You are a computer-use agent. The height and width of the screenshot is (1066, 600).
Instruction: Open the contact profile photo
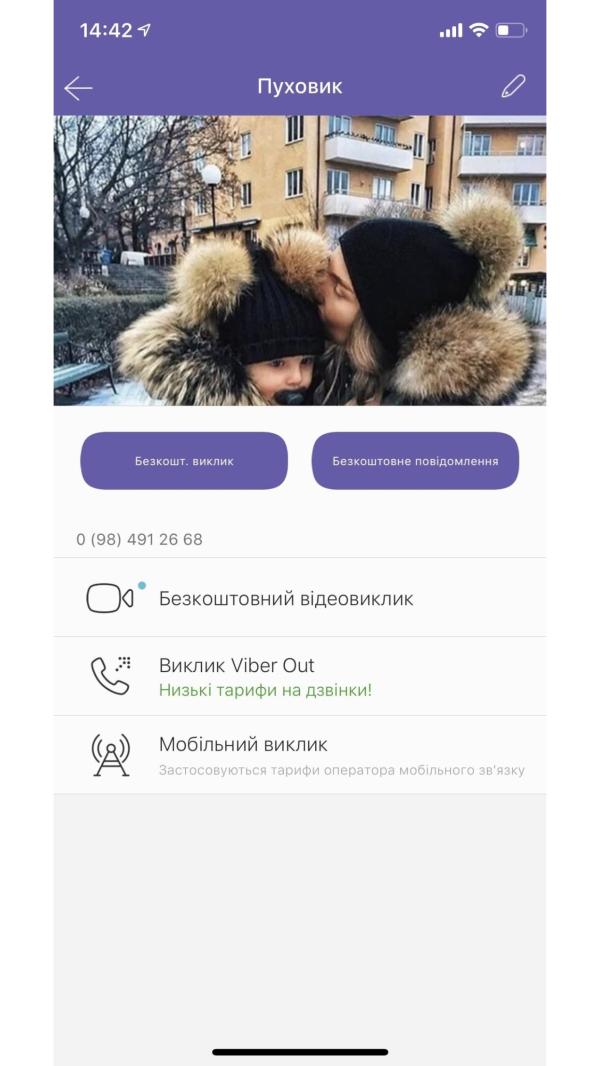300,260
